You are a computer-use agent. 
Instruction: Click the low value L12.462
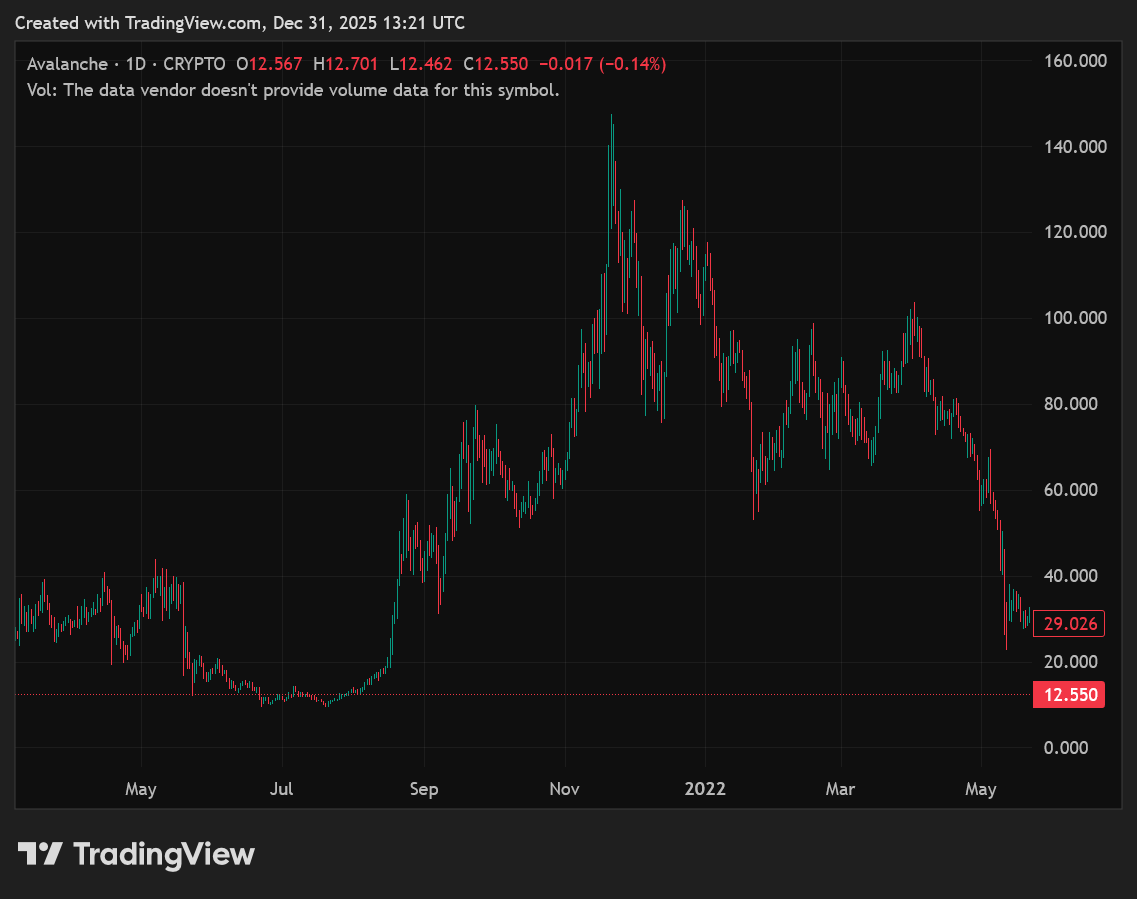click(x=421, y=64)
